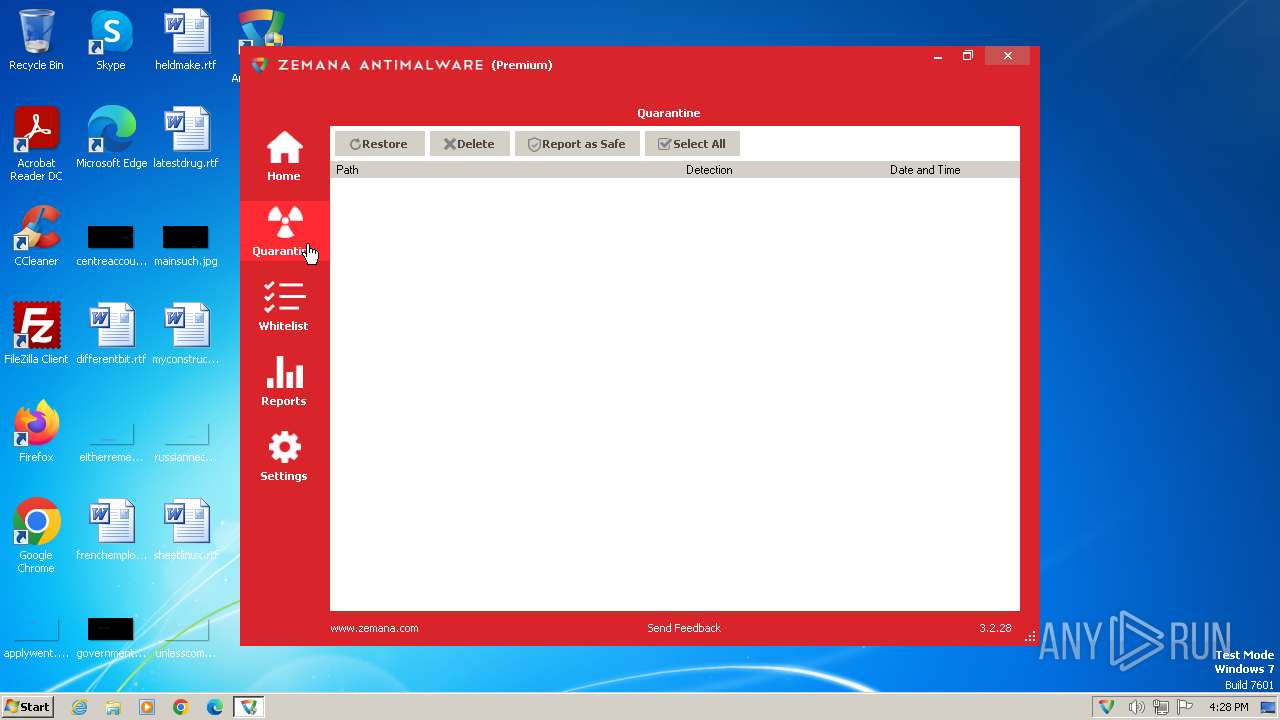The width and height of the screenshot is (1280, 720).
Task: Select Acrobat Reader DC desktop shortcut
Action: coord(36,144)
